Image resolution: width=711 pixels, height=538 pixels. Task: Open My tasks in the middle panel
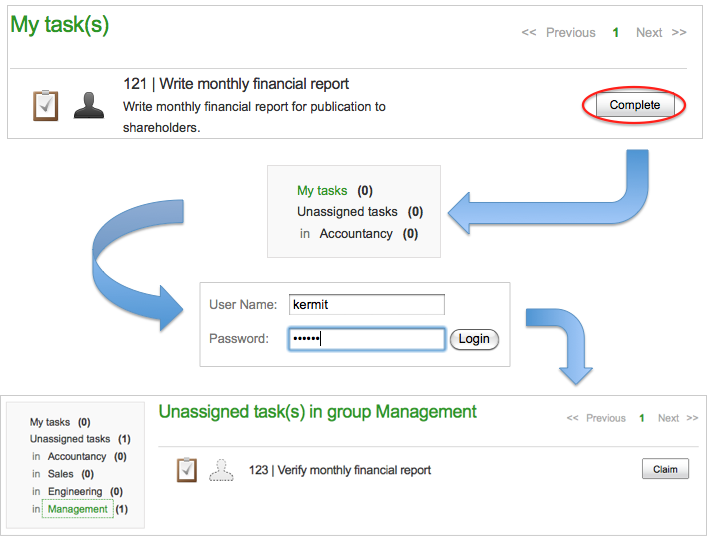click(x=322, y=190)
